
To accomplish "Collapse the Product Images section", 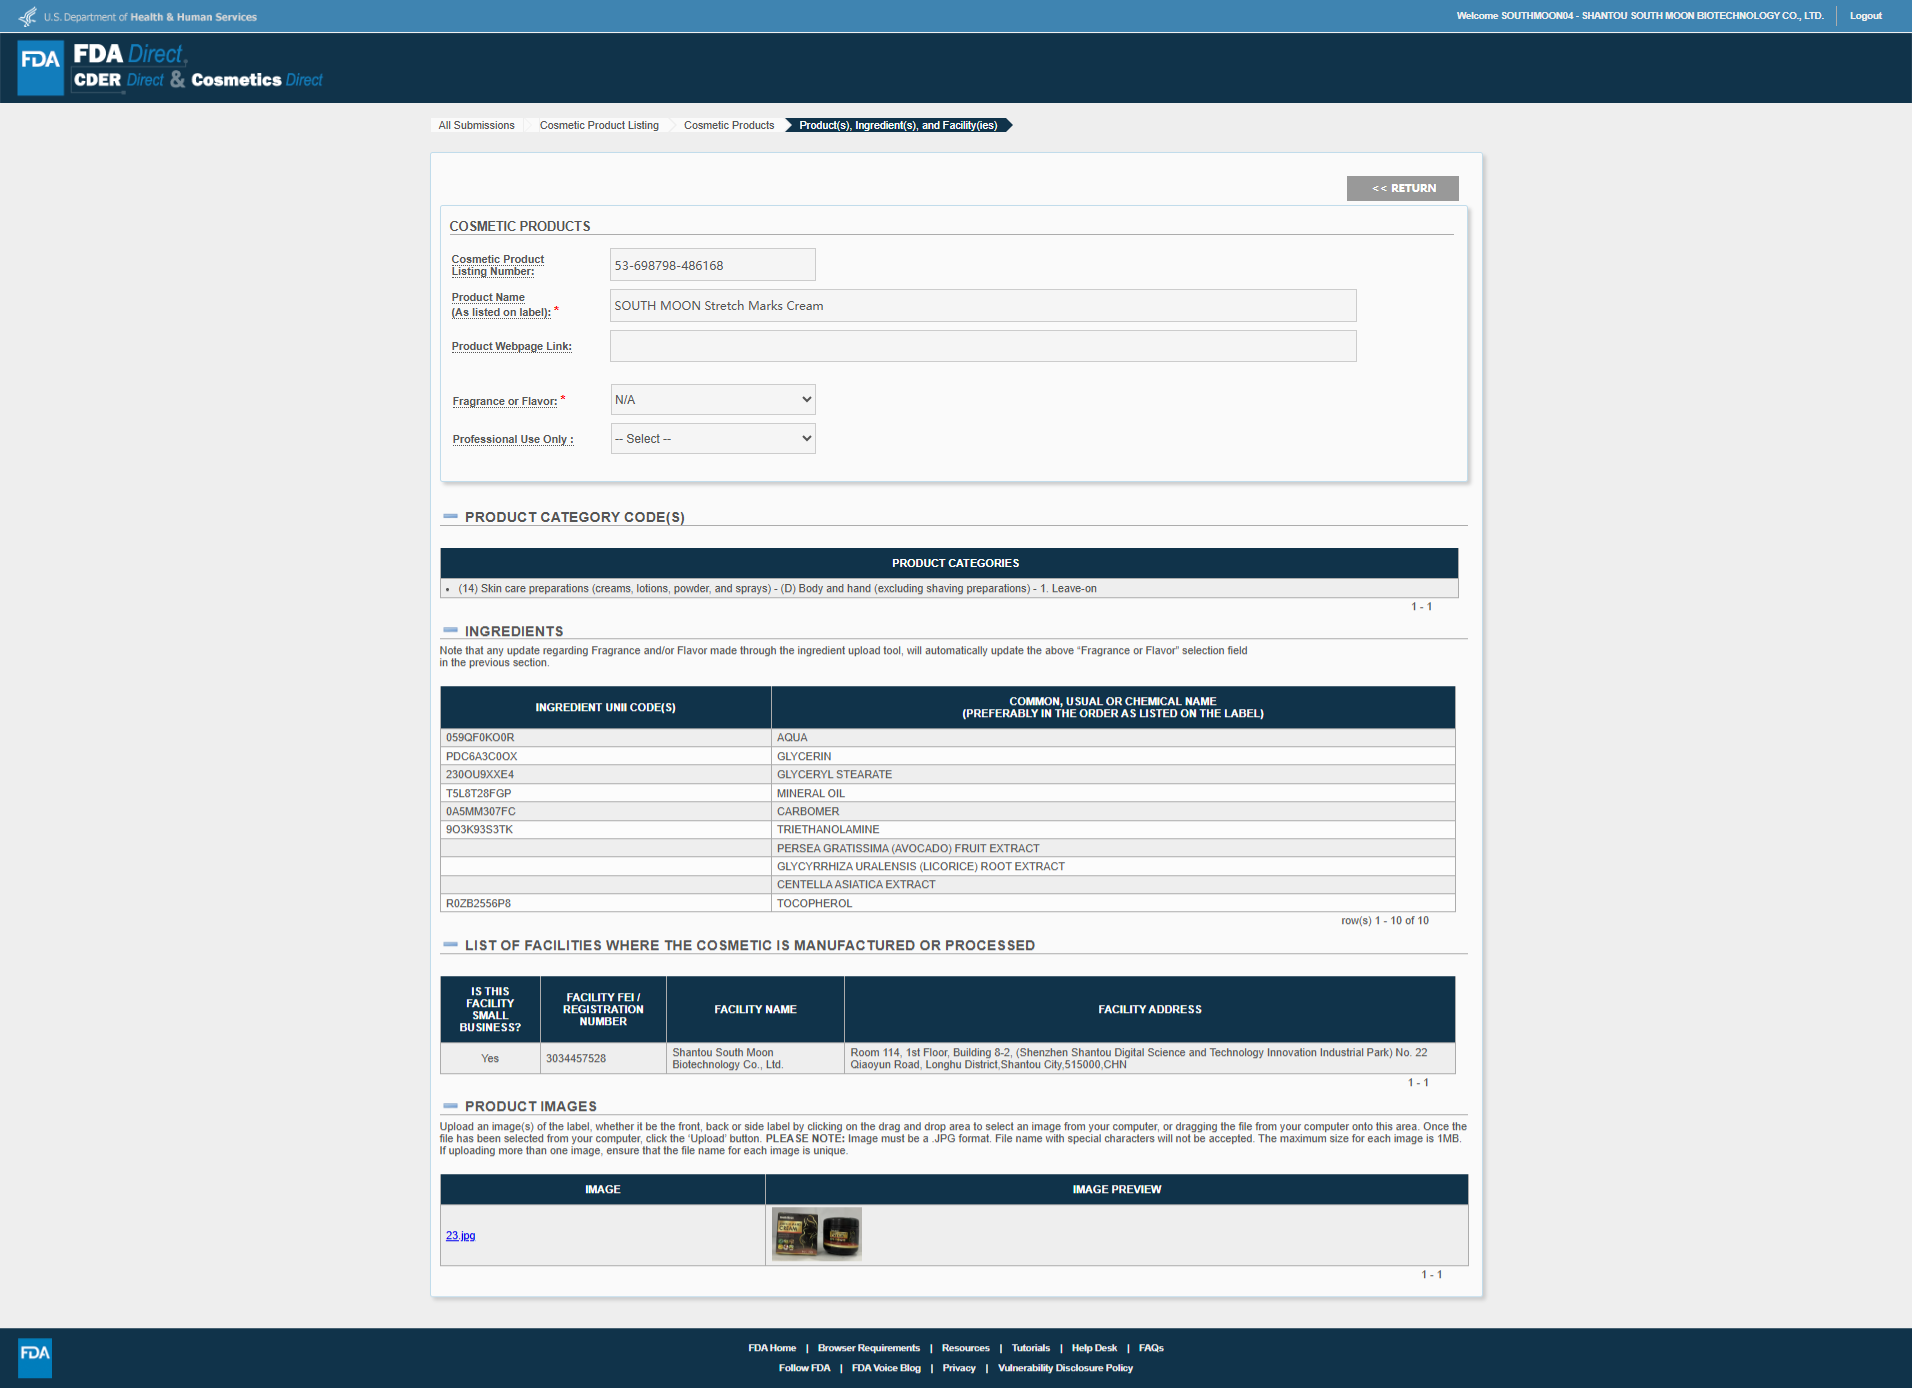I will 450,1106.
